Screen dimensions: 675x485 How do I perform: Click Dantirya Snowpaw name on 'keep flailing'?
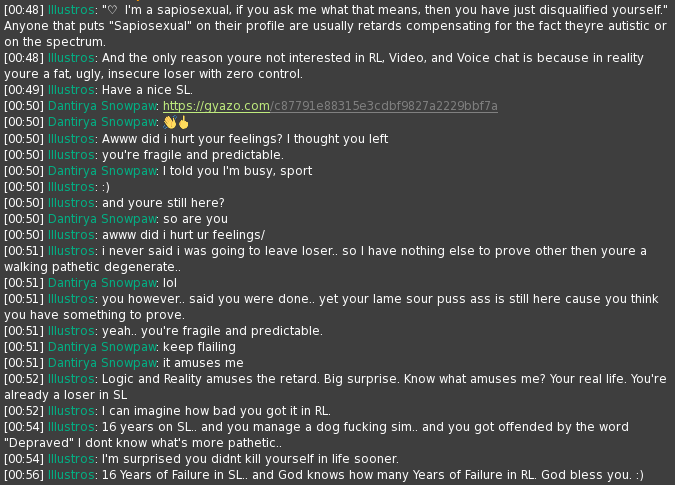[x=102, y=347]
